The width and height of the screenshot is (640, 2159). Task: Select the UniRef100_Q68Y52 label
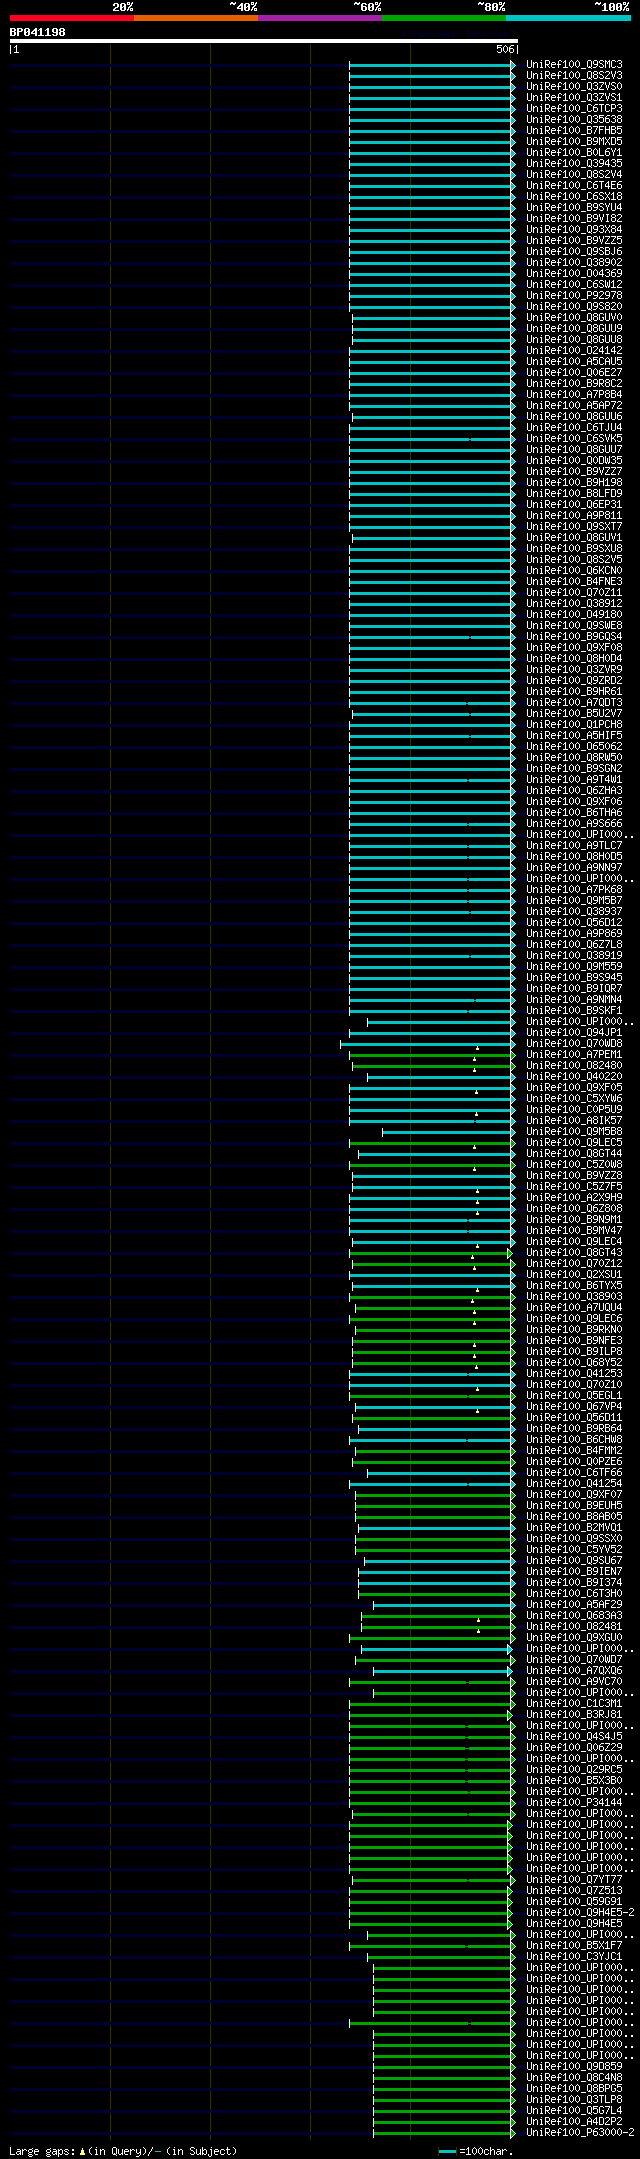pos(574,1362)
